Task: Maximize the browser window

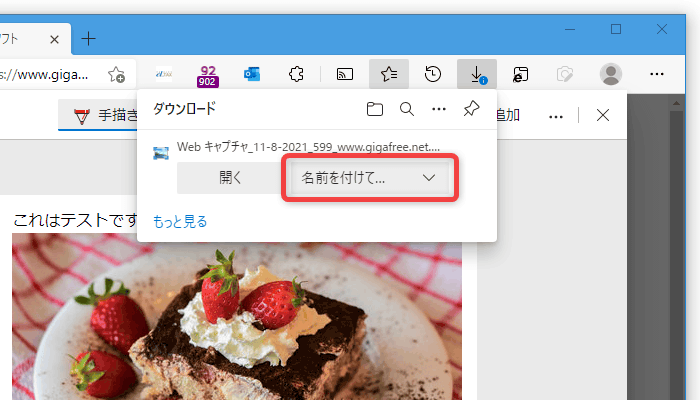Action: (x=616, y=29)
